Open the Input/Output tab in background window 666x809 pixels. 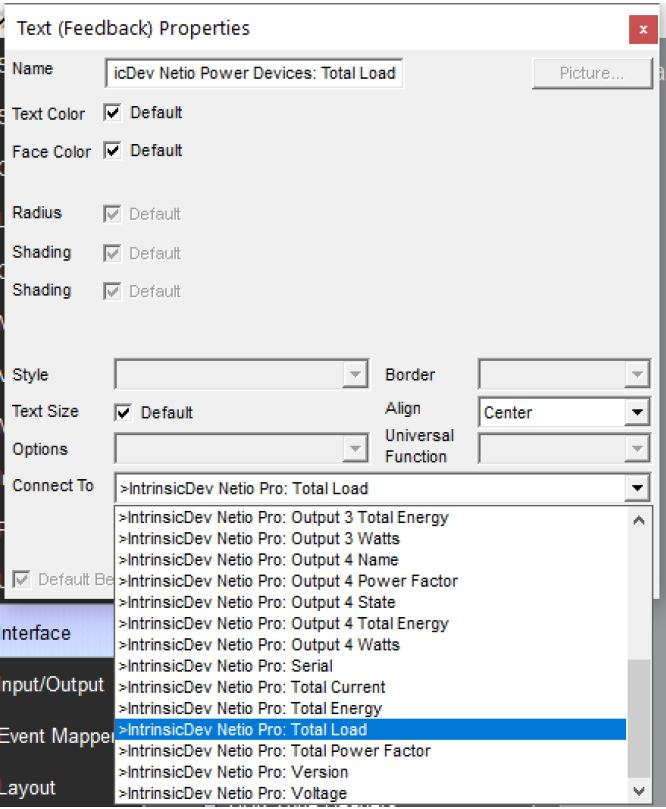[57, 684]
